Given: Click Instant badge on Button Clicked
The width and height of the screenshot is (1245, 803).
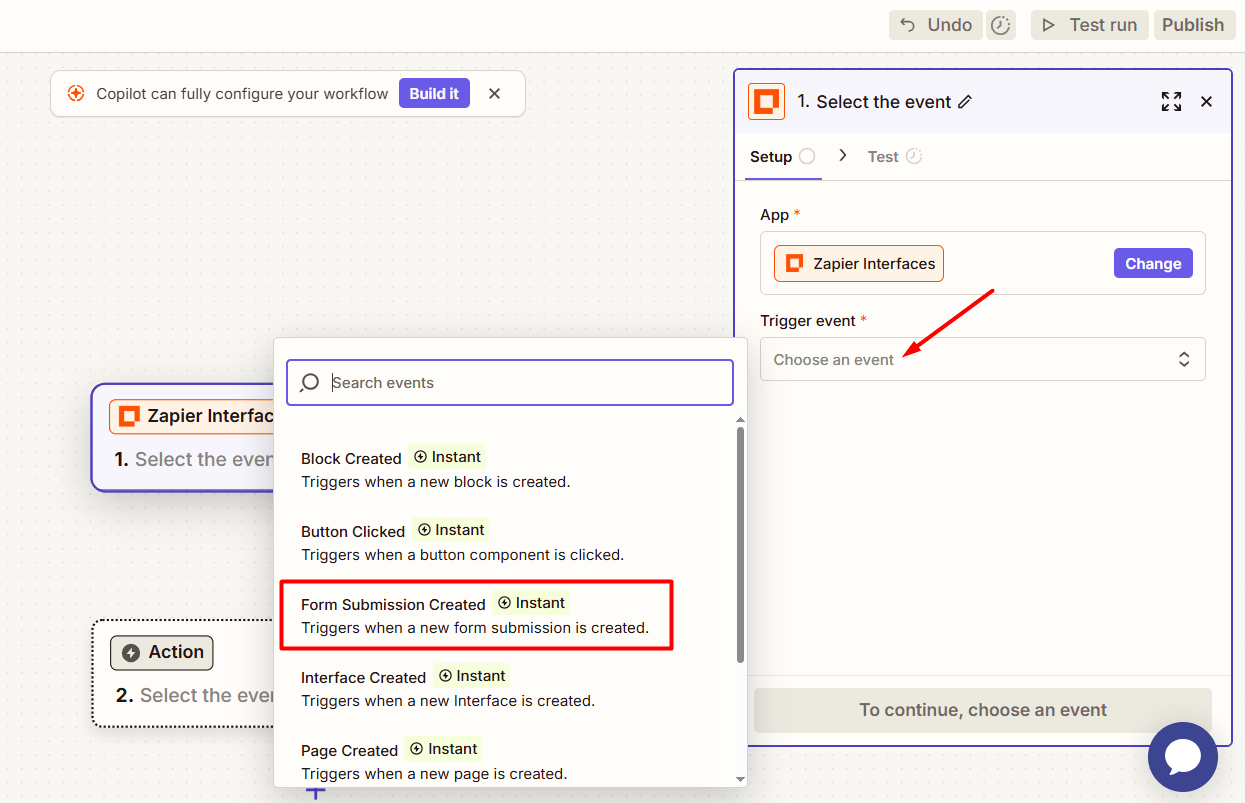Looking at the screenshot, I should coord(450,530).
